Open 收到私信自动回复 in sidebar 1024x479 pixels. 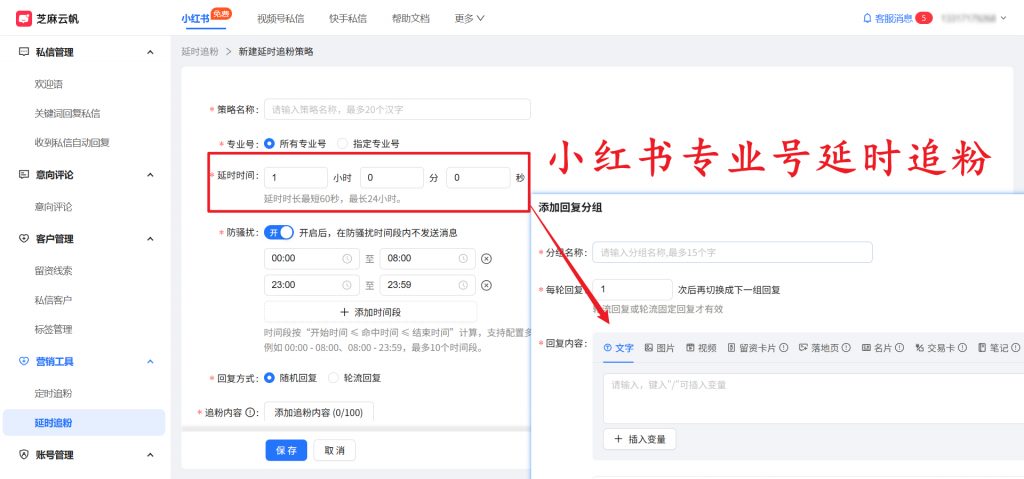[x=72, y=142]
